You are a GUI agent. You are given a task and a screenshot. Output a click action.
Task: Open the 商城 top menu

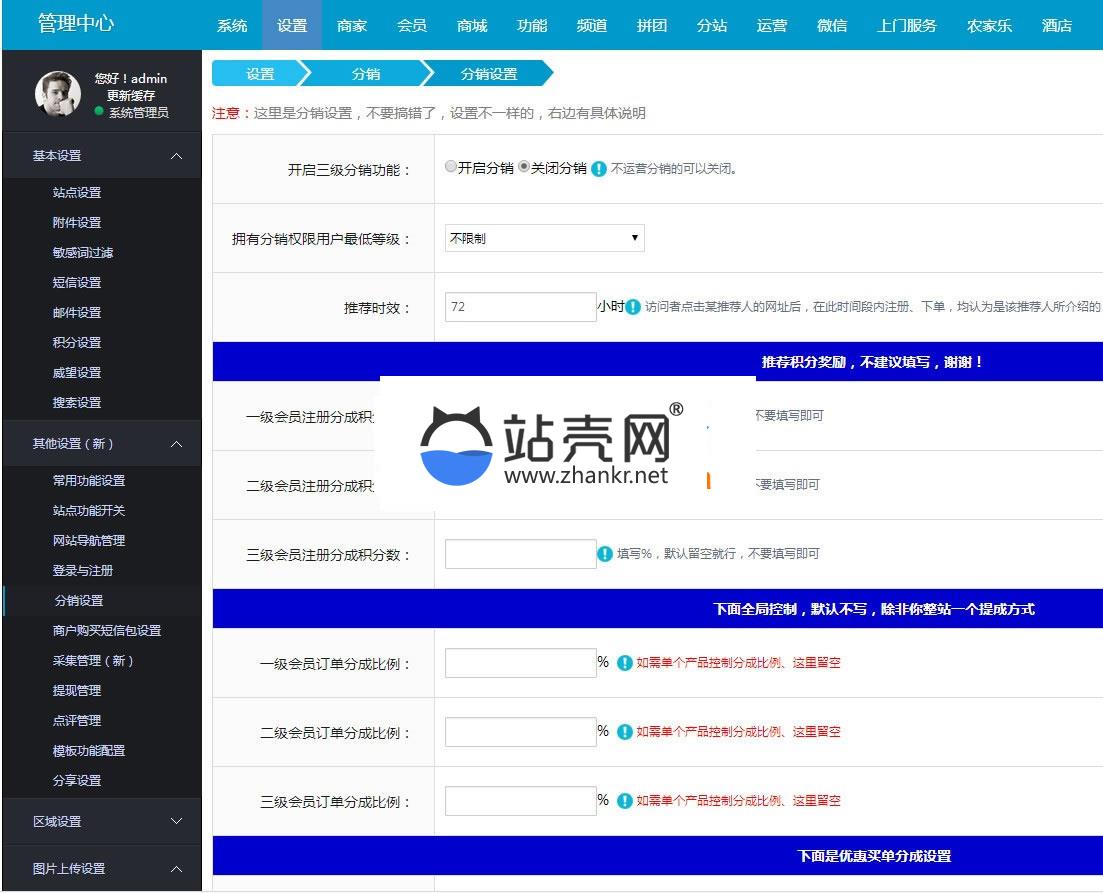point(472,25)
